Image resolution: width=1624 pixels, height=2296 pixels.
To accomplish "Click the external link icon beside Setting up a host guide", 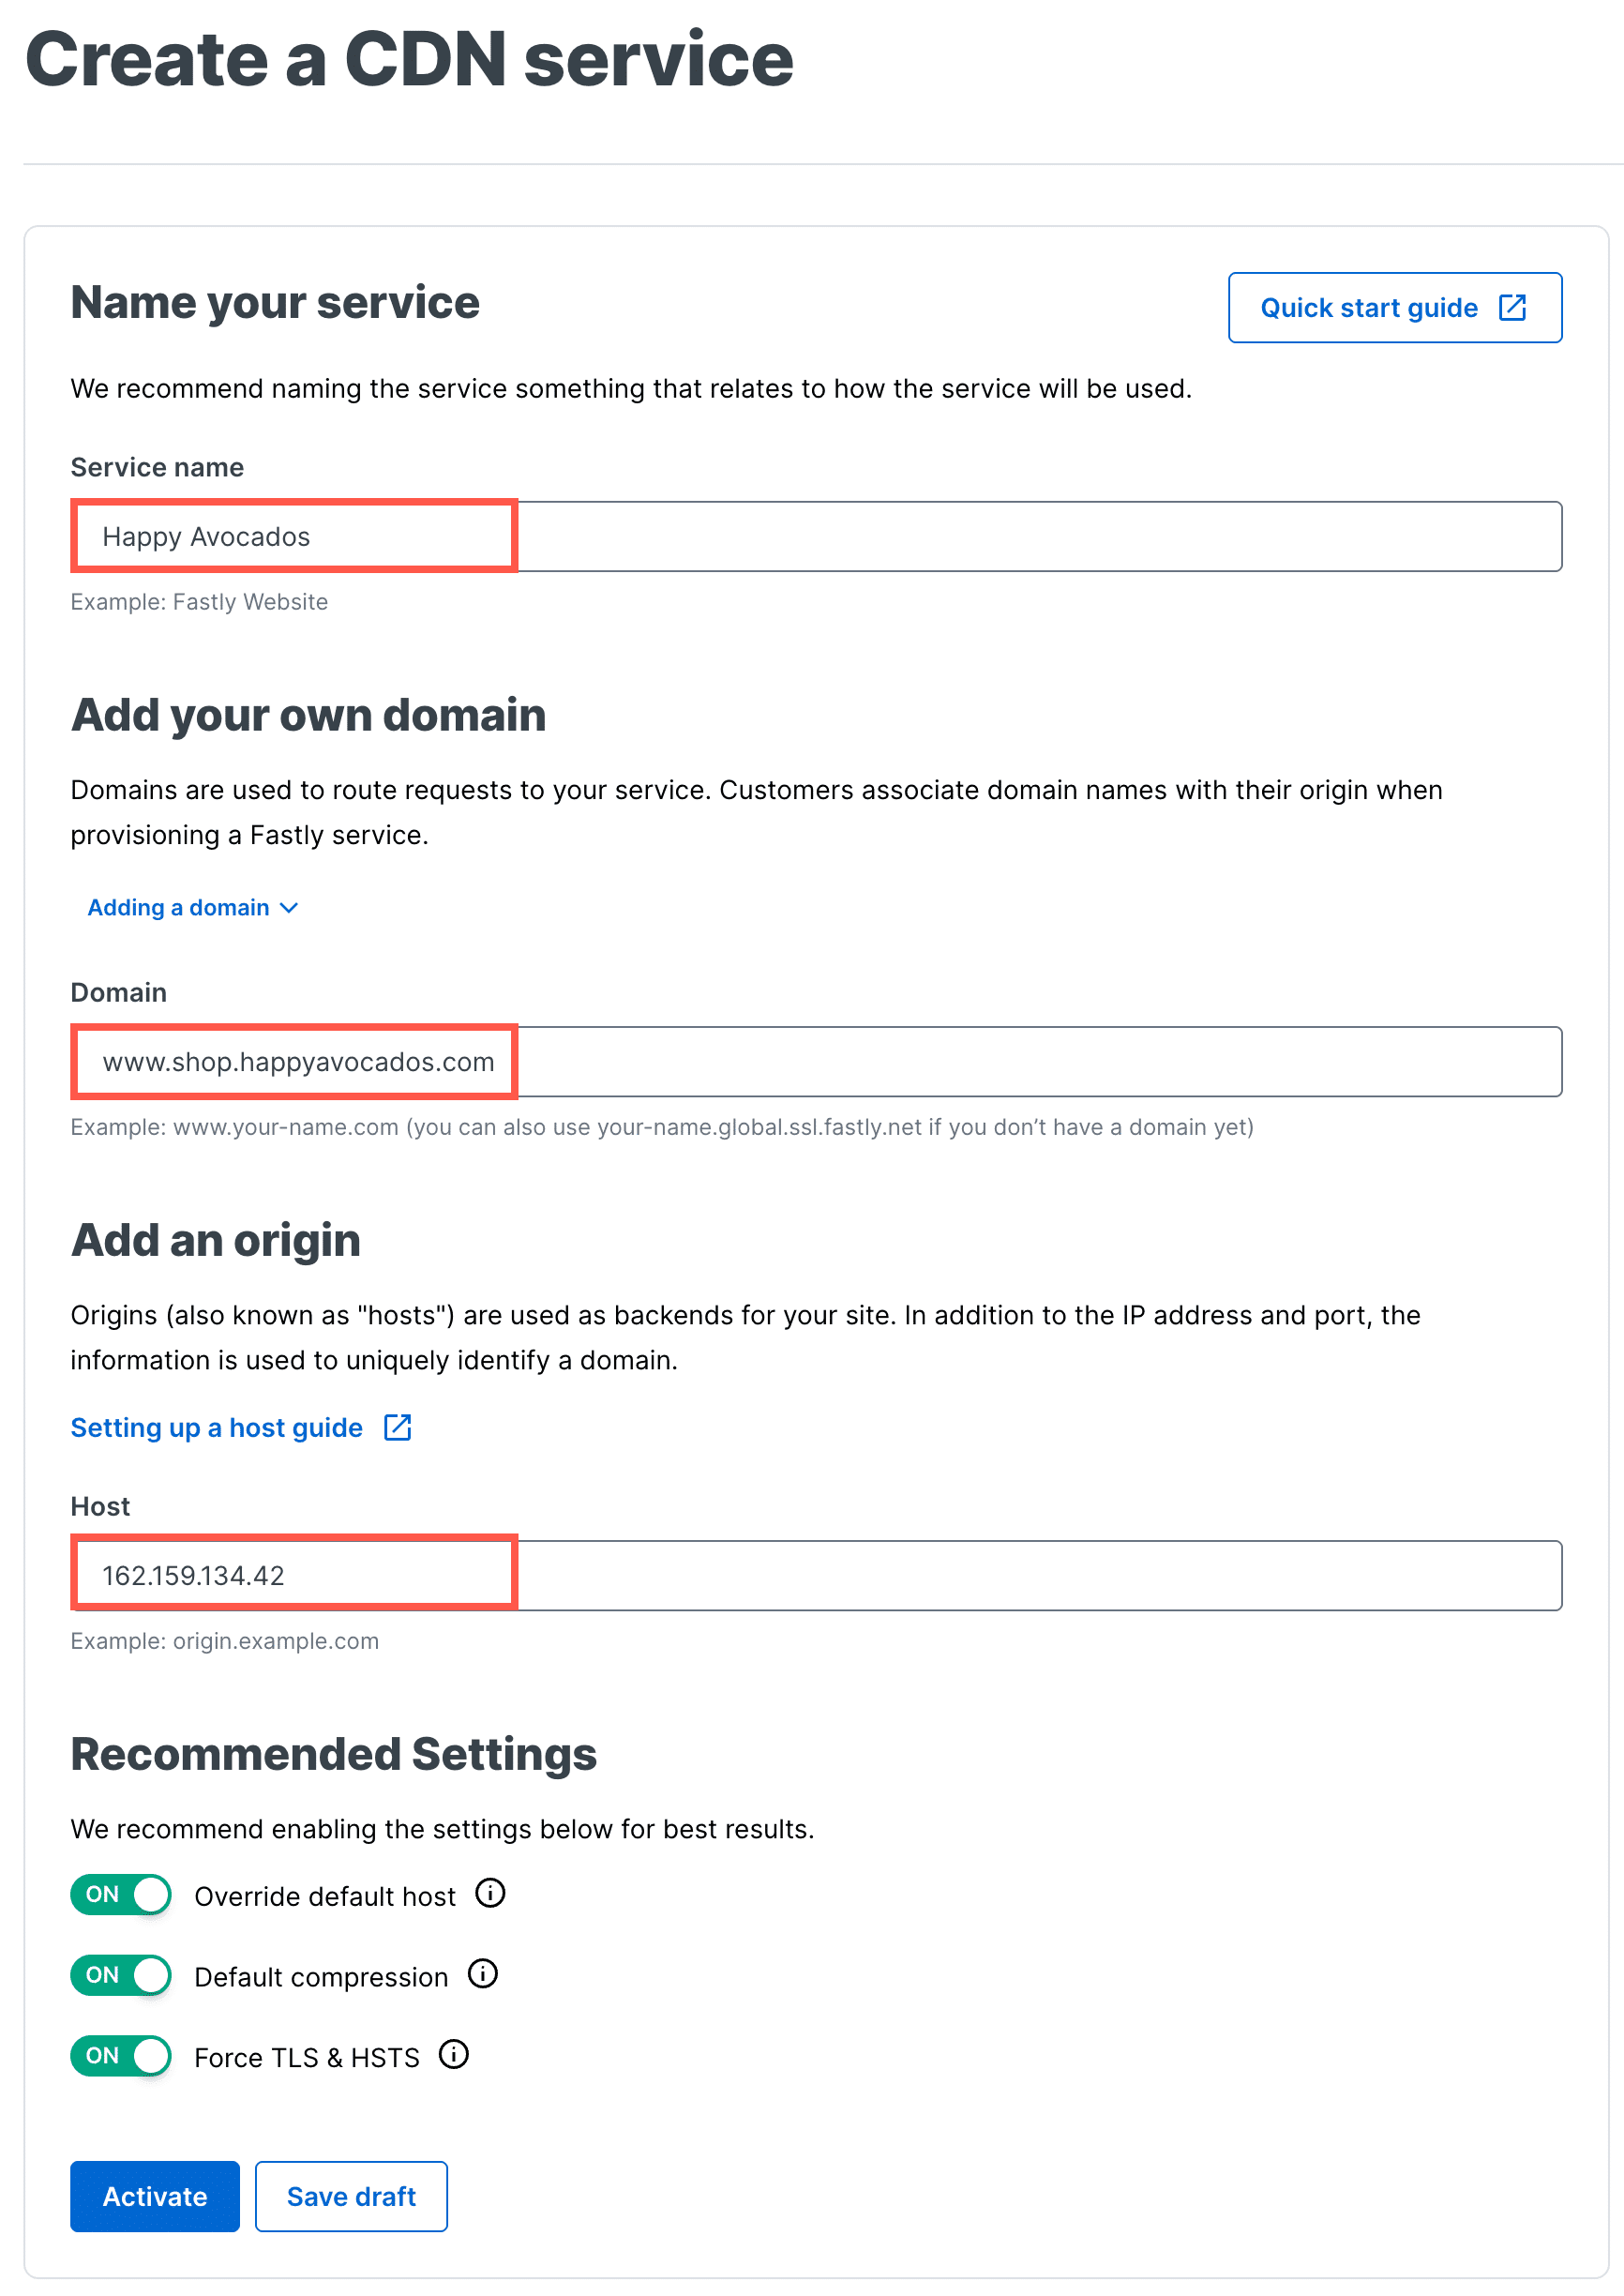I will (x=396, y=1427).
